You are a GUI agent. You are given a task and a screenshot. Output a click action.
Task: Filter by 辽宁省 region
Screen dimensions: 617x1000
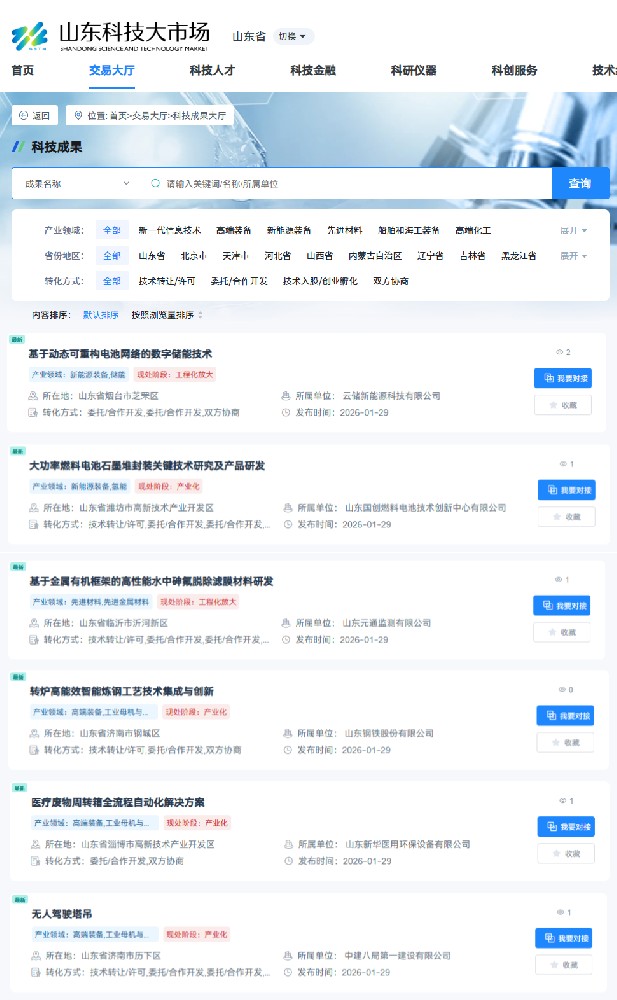point(430,256)
